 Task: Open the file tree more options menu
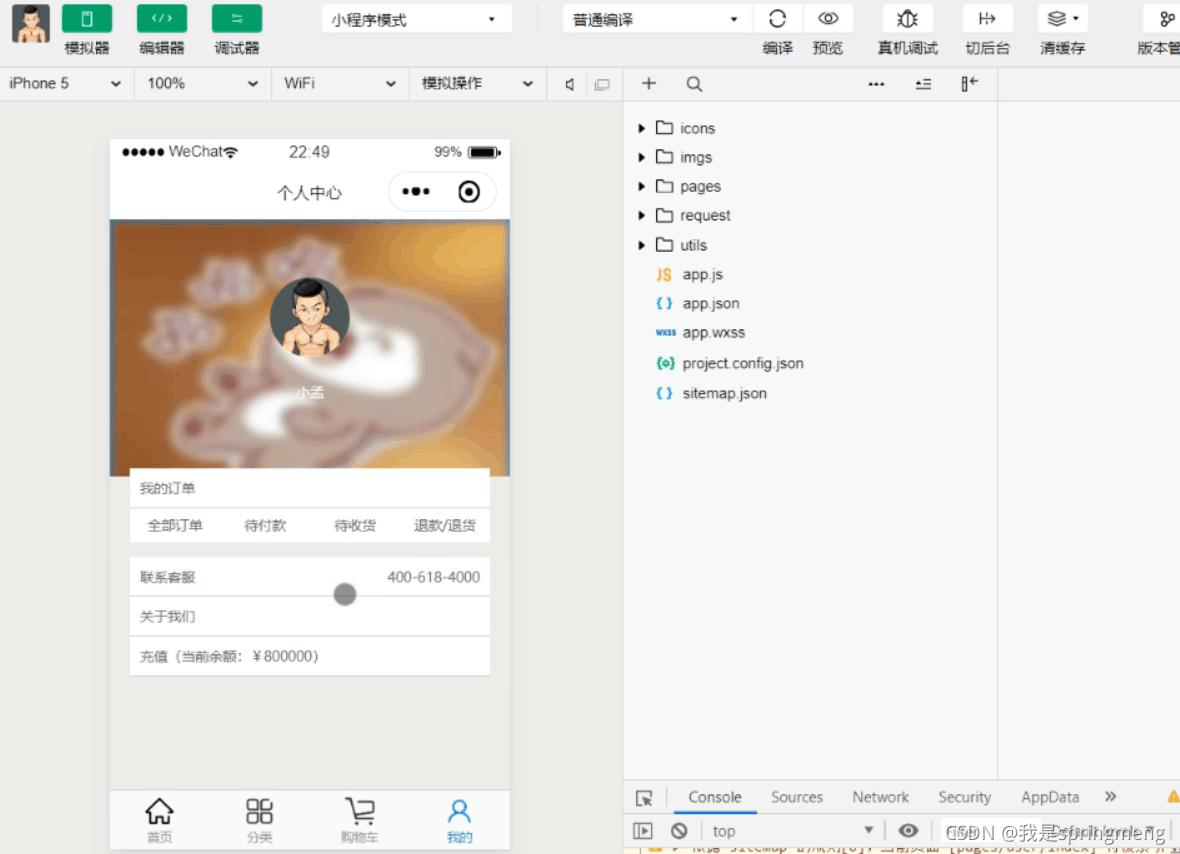[x=876, y=84]
